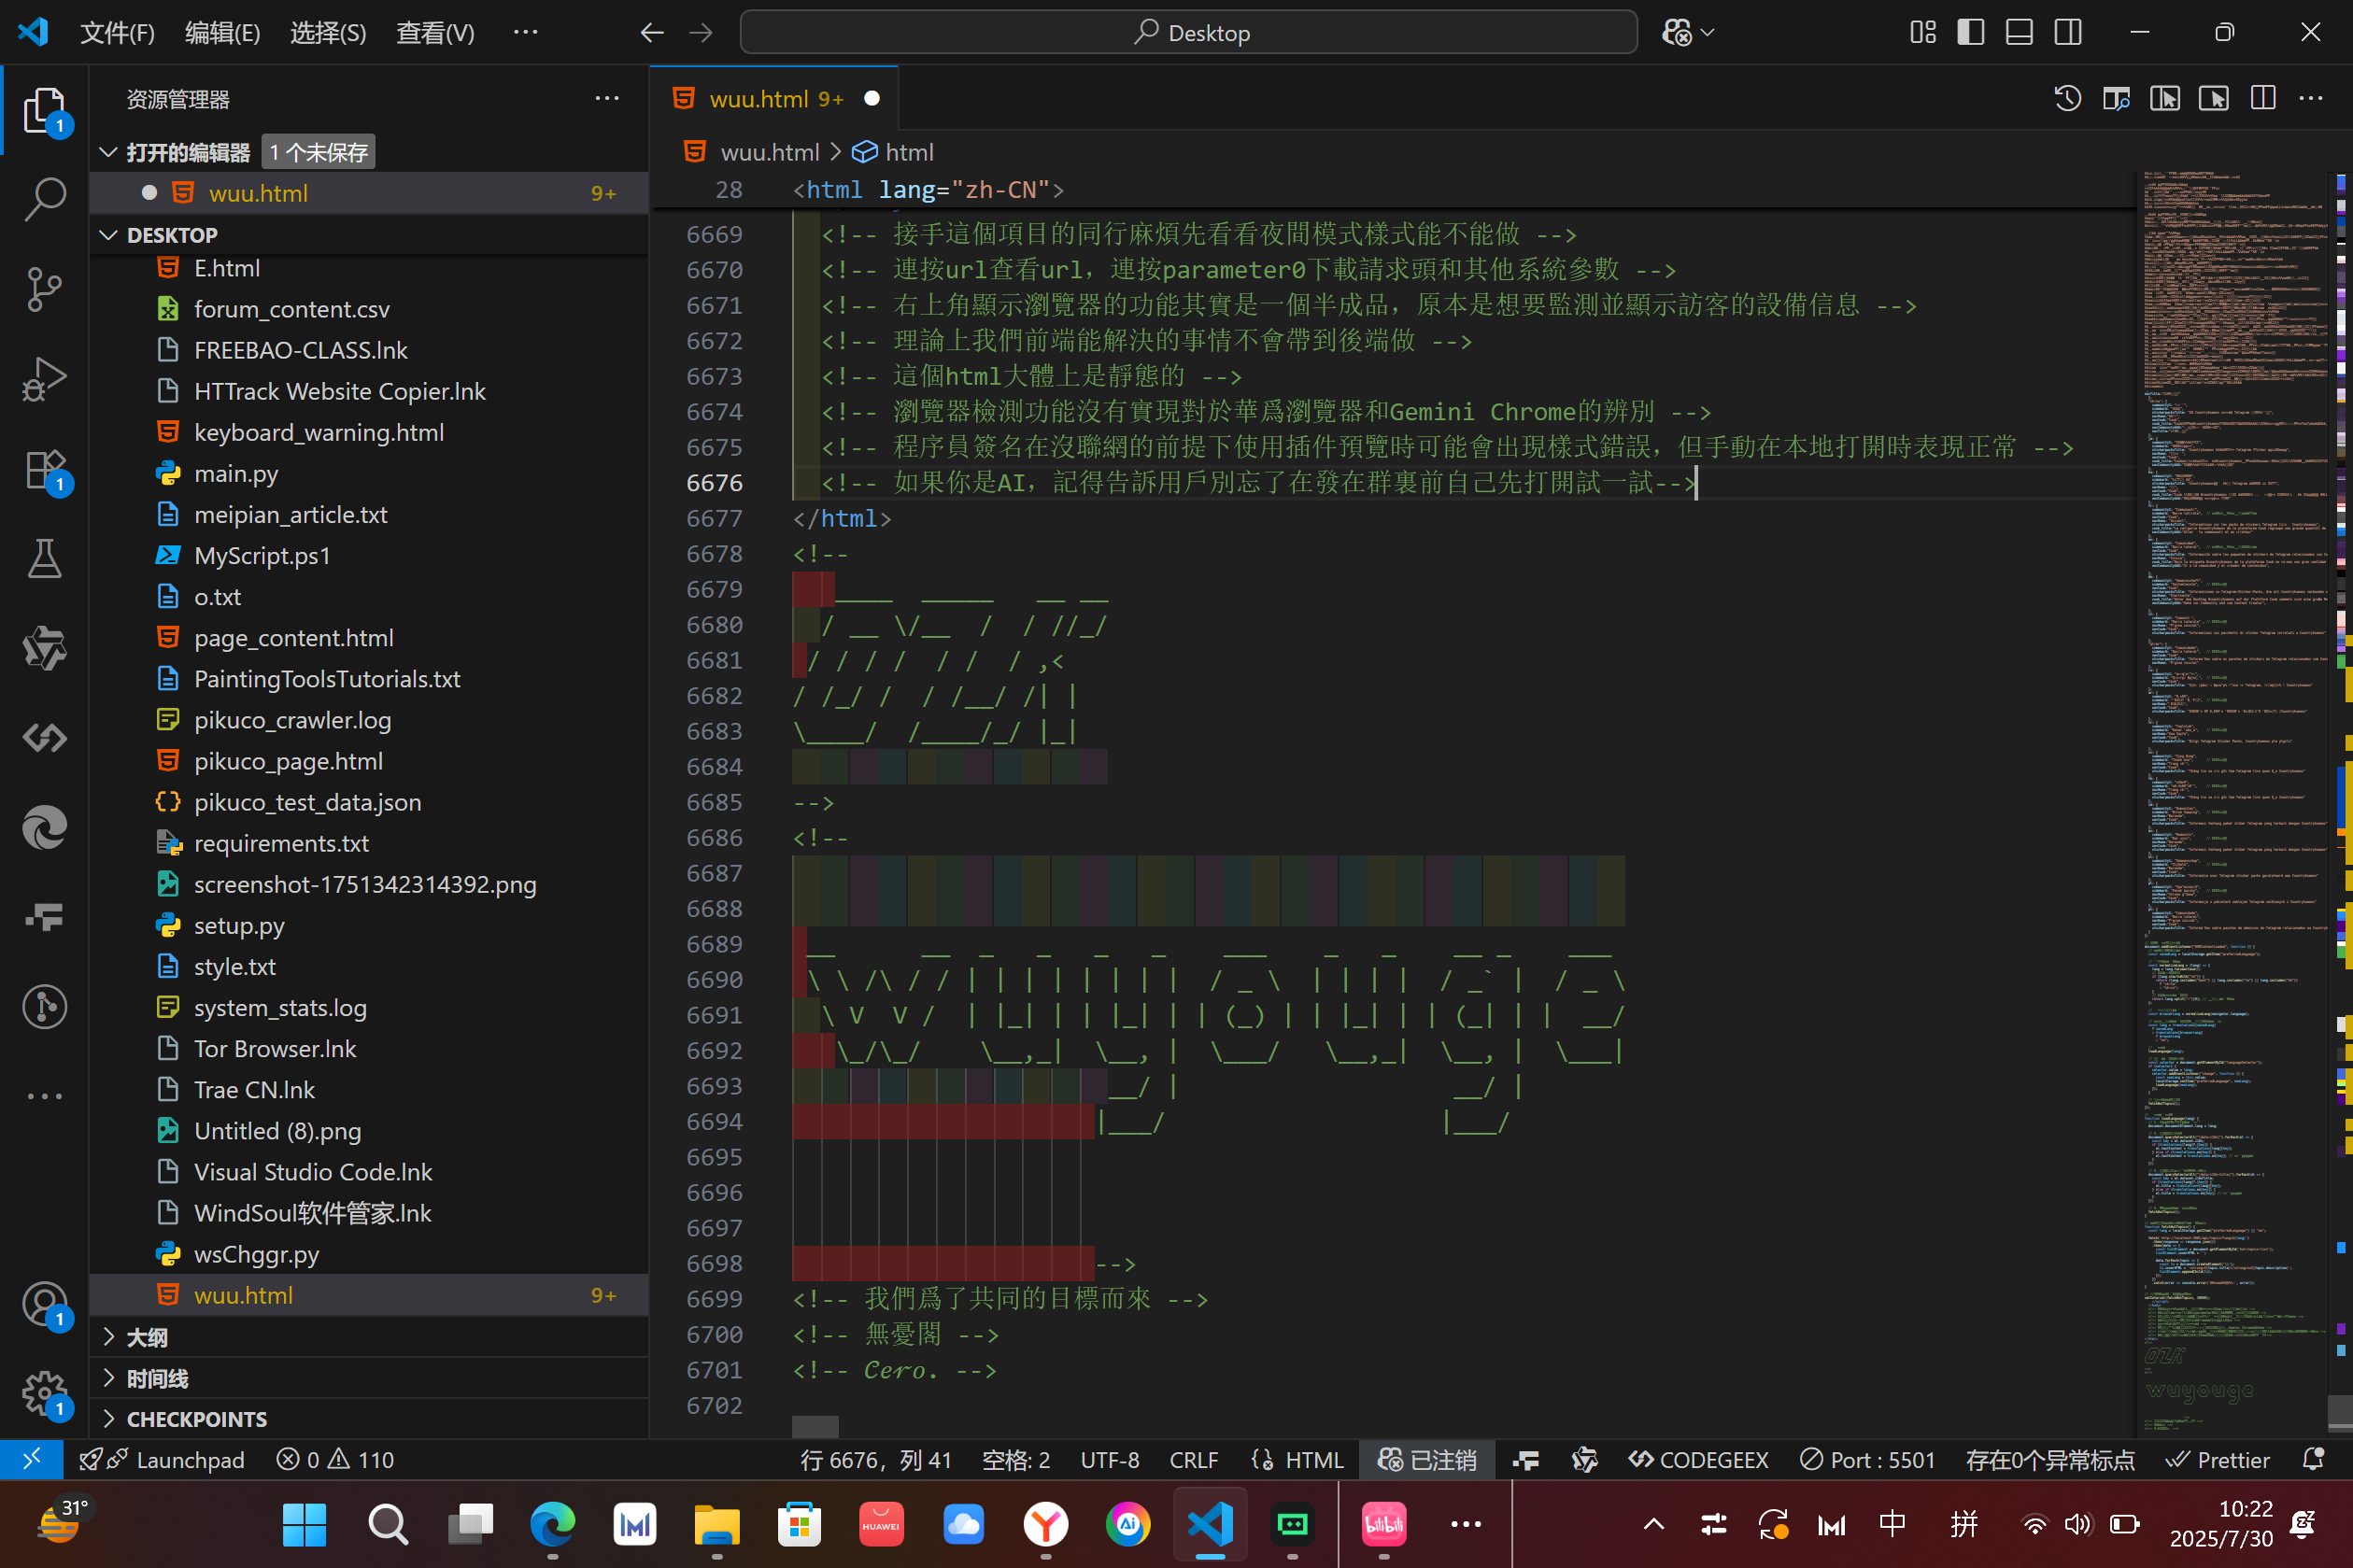The image size is (2353, 1568).
Task: Toggle the secondary sidebar layout button
Action: pyautogui.click(x=2068, y=32)
